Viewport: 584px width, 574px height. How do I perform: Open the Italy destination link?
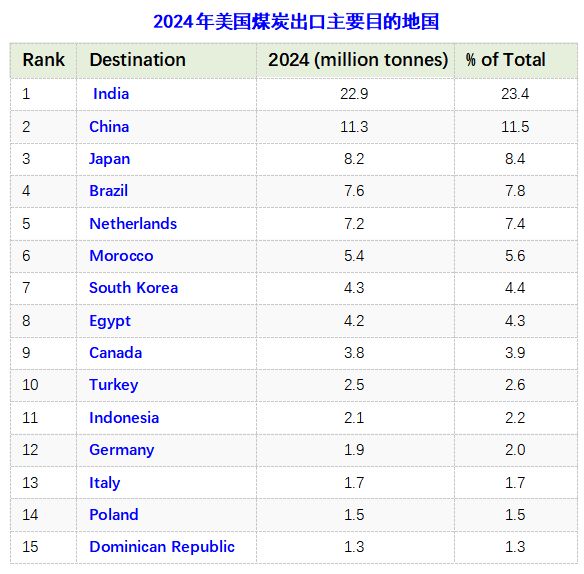105,483
